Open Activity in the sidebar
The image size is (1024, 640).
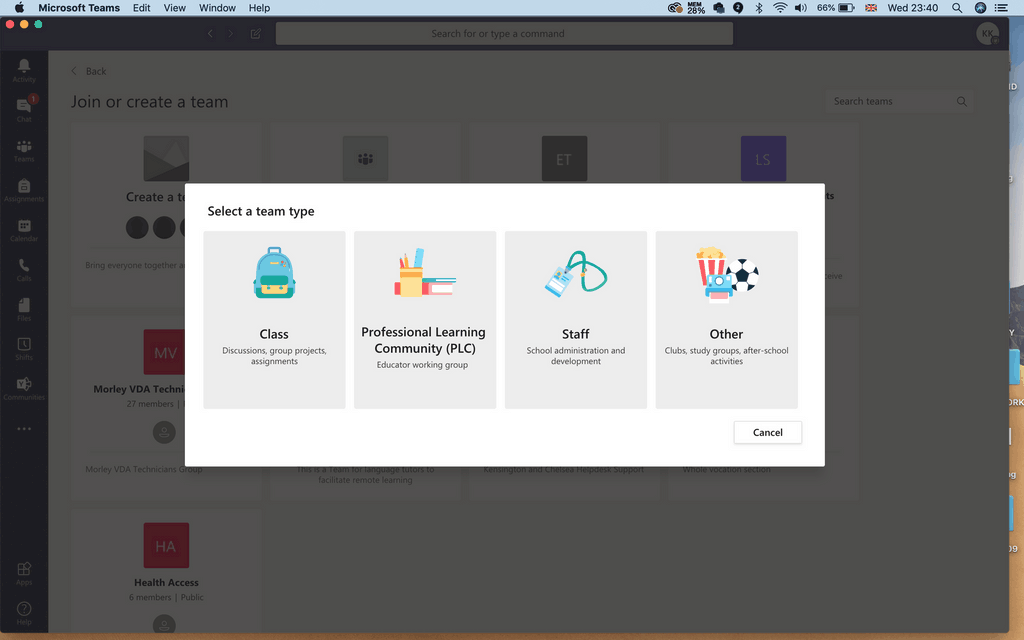point(24,69)
